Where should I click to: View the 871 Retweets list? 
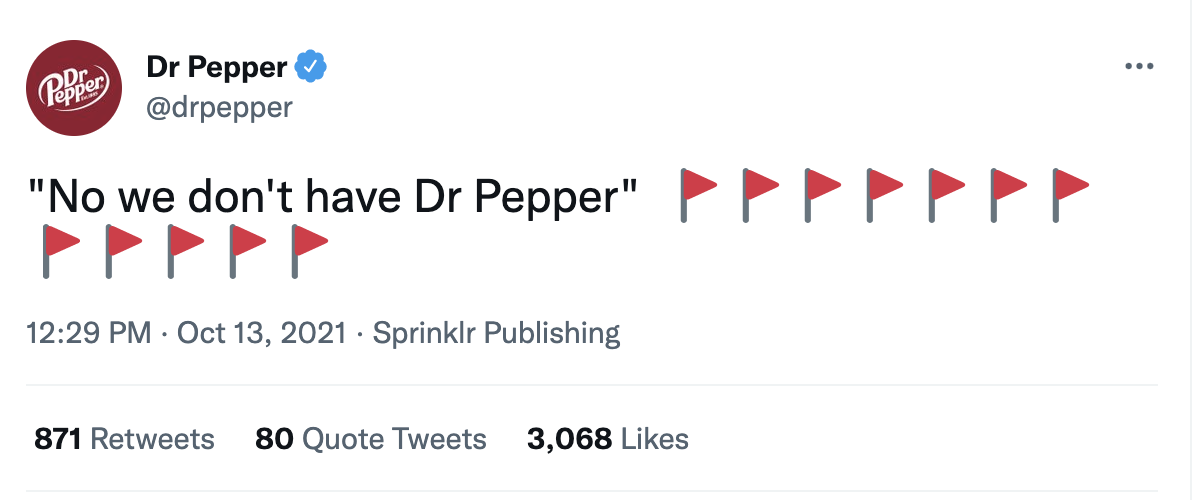point(124,438)
